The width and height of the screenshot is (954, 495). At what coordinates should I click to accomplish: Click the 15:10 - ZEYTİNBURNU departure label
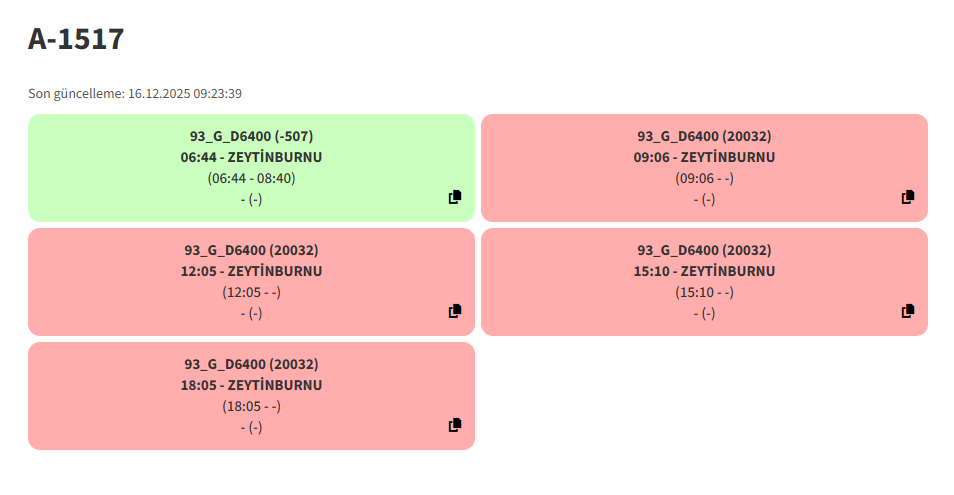[704, 271]
